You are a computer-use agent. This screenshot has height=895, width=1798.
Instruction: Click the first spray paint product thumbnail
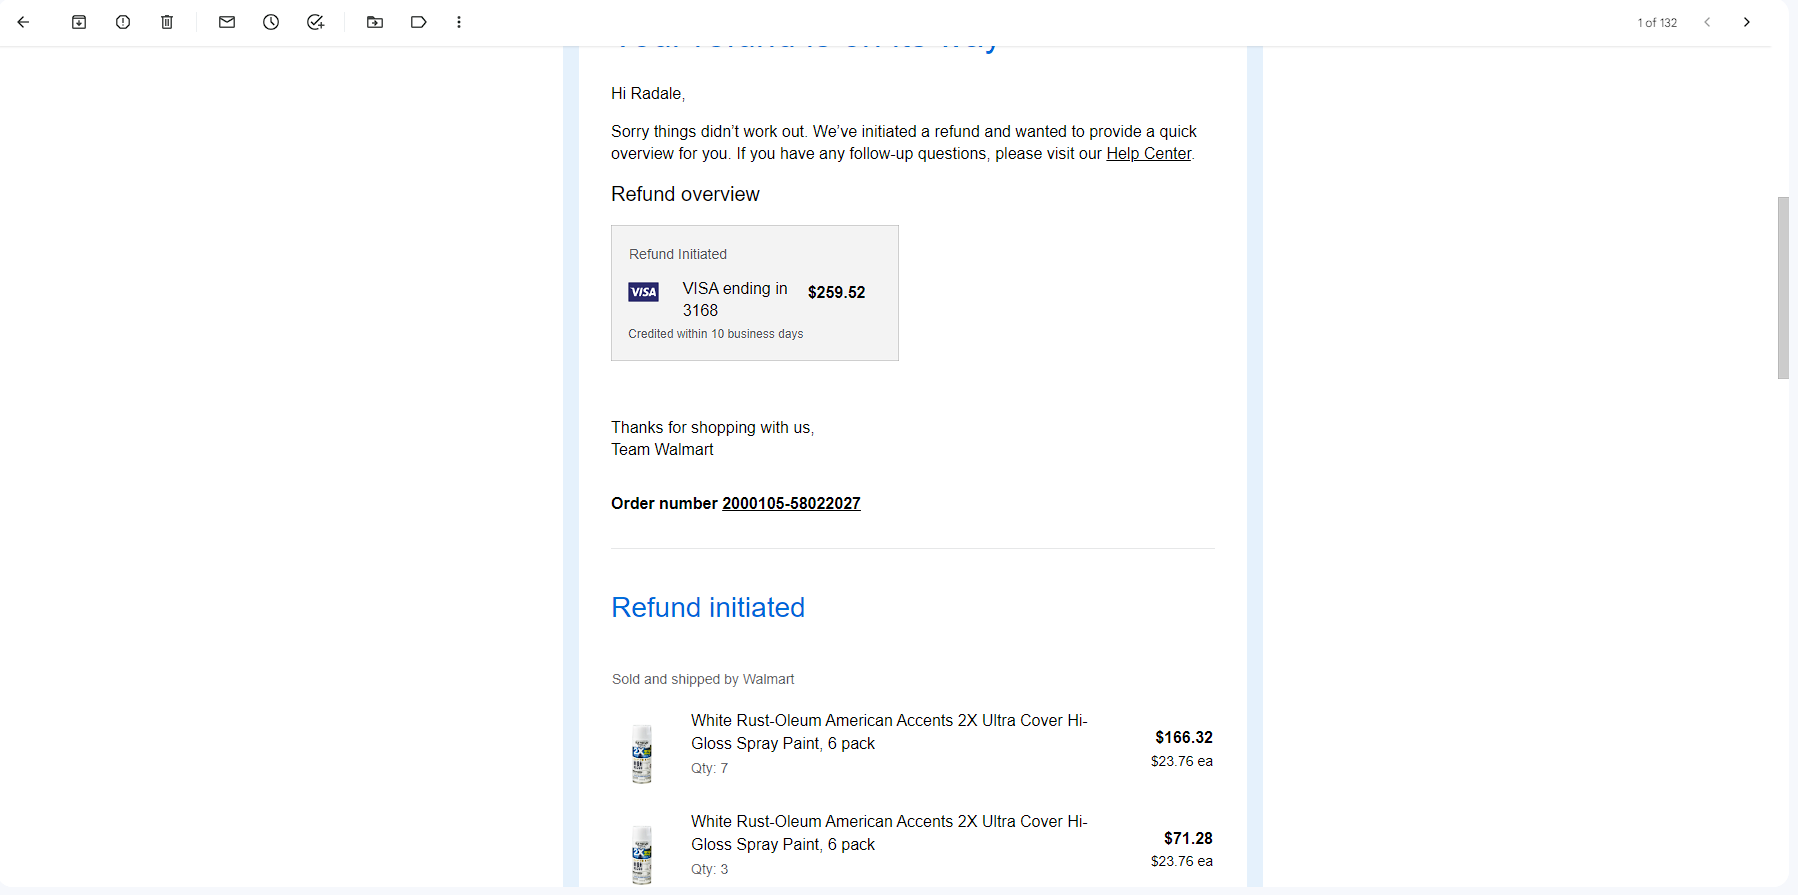(x=641, y=754)
